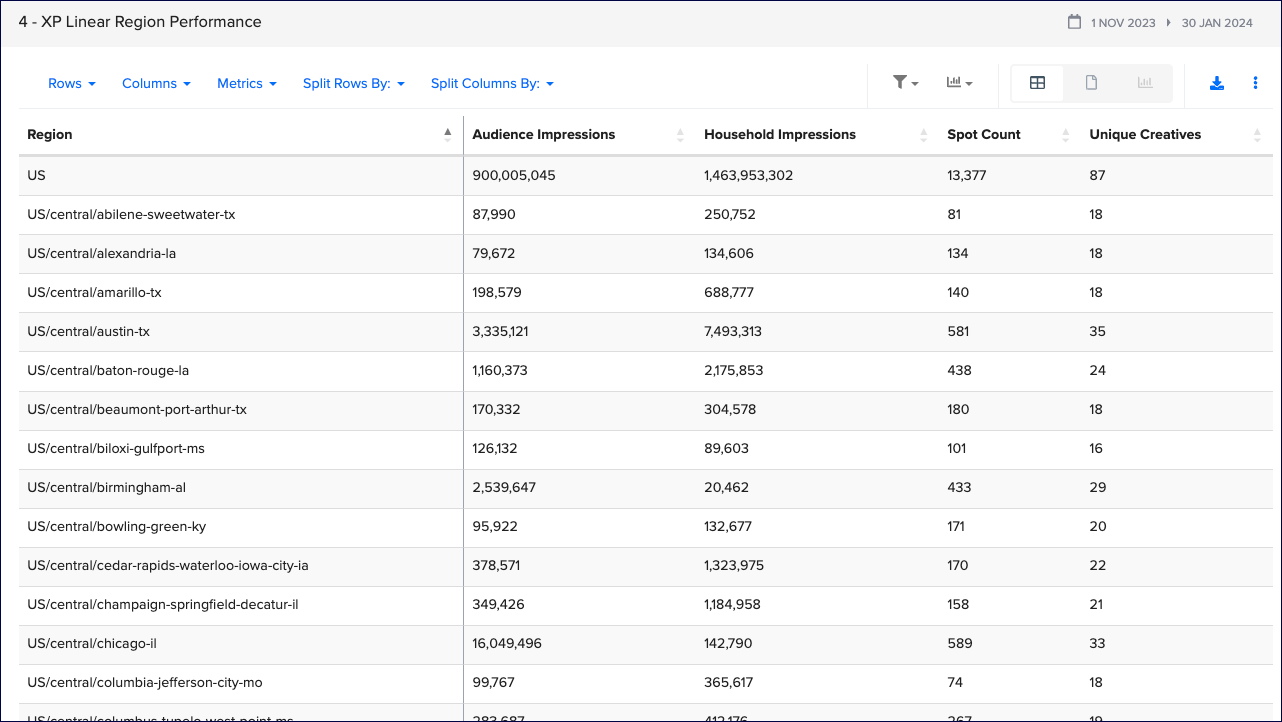Viewport: 1282px width, 722px height.
Task: Switch to page document view
Action: (1091, 83)
